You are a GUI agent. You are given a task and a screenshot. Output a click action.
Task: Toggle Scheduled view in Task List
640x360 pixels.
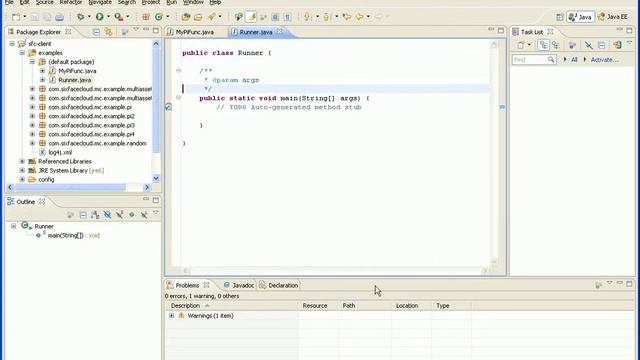tap(556, 45)
